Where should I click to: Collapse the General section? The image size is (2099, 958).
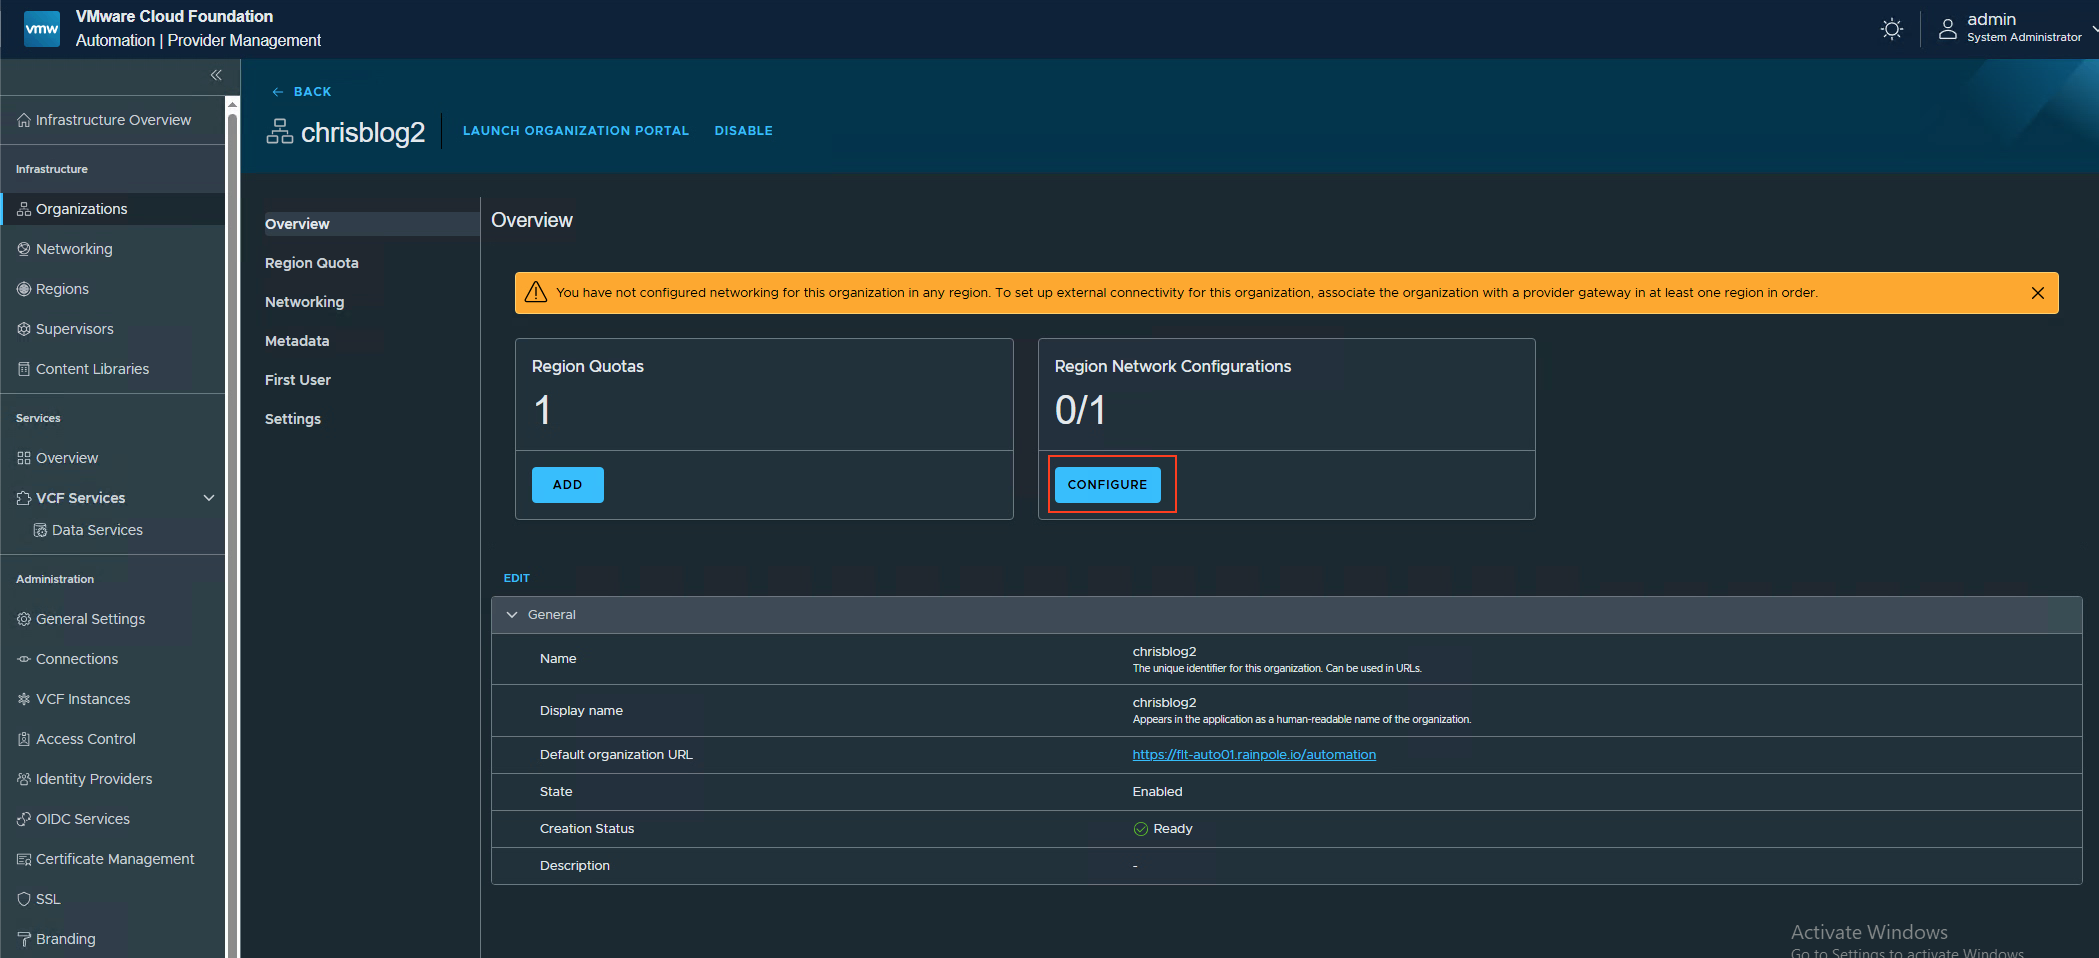[x=512, y=615]
